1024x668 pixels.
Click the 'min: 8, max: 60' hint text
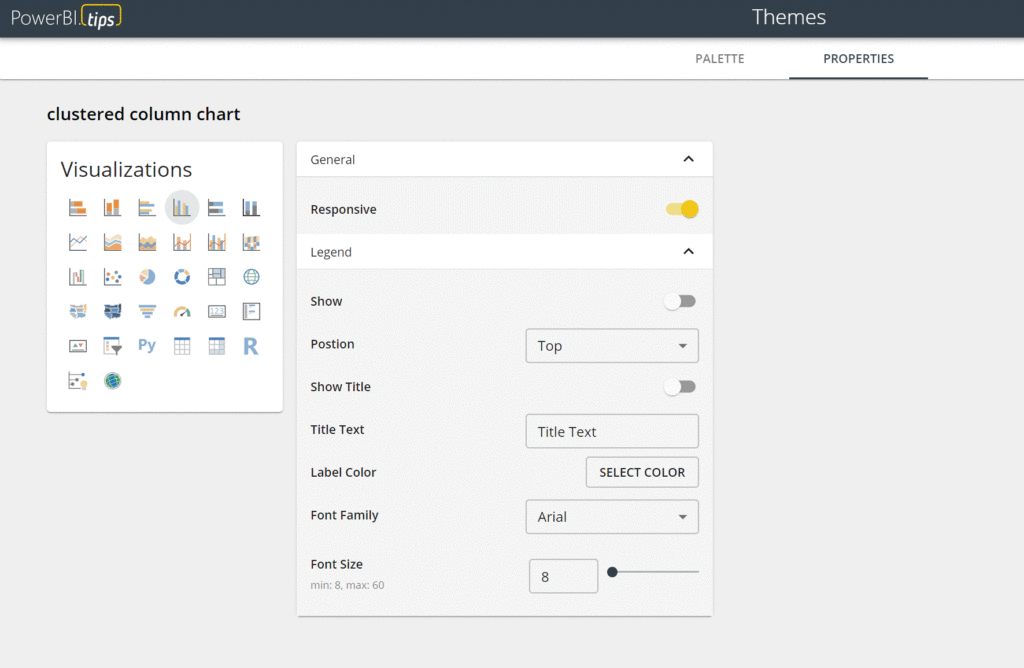[347, 585]
